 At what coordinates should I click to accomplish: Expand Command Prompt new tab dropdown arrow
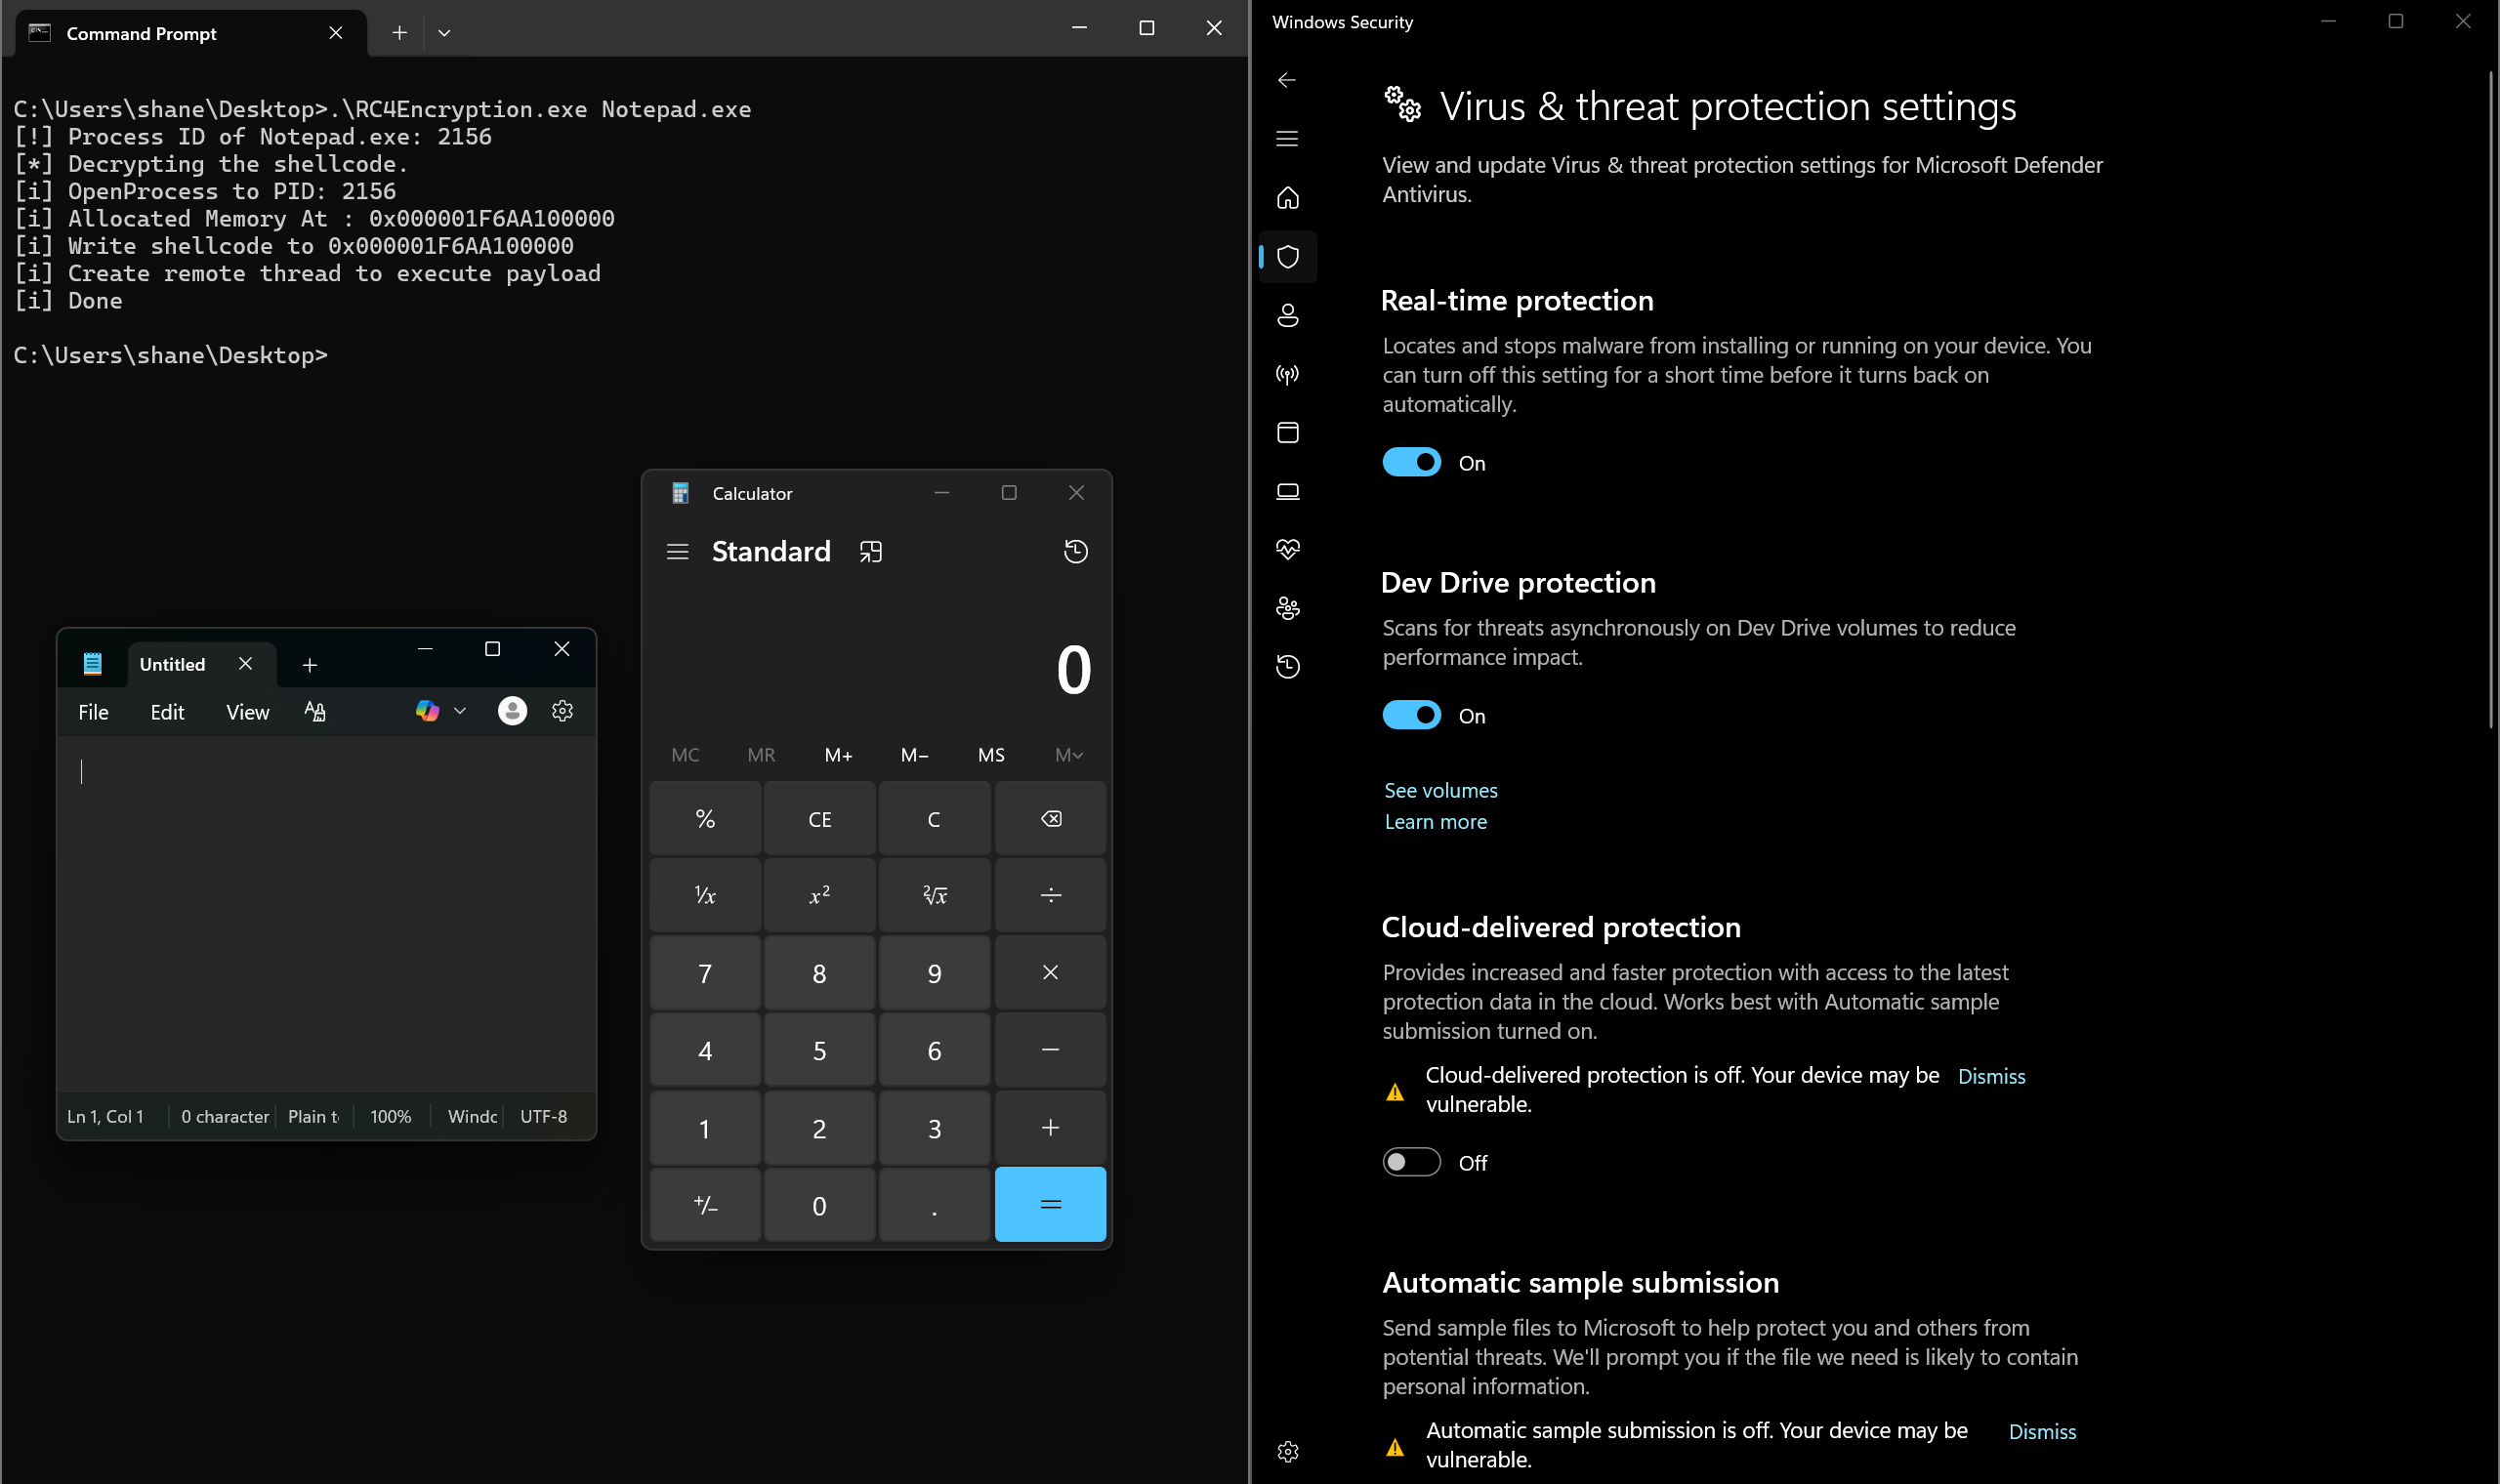(x=444, y=33)
